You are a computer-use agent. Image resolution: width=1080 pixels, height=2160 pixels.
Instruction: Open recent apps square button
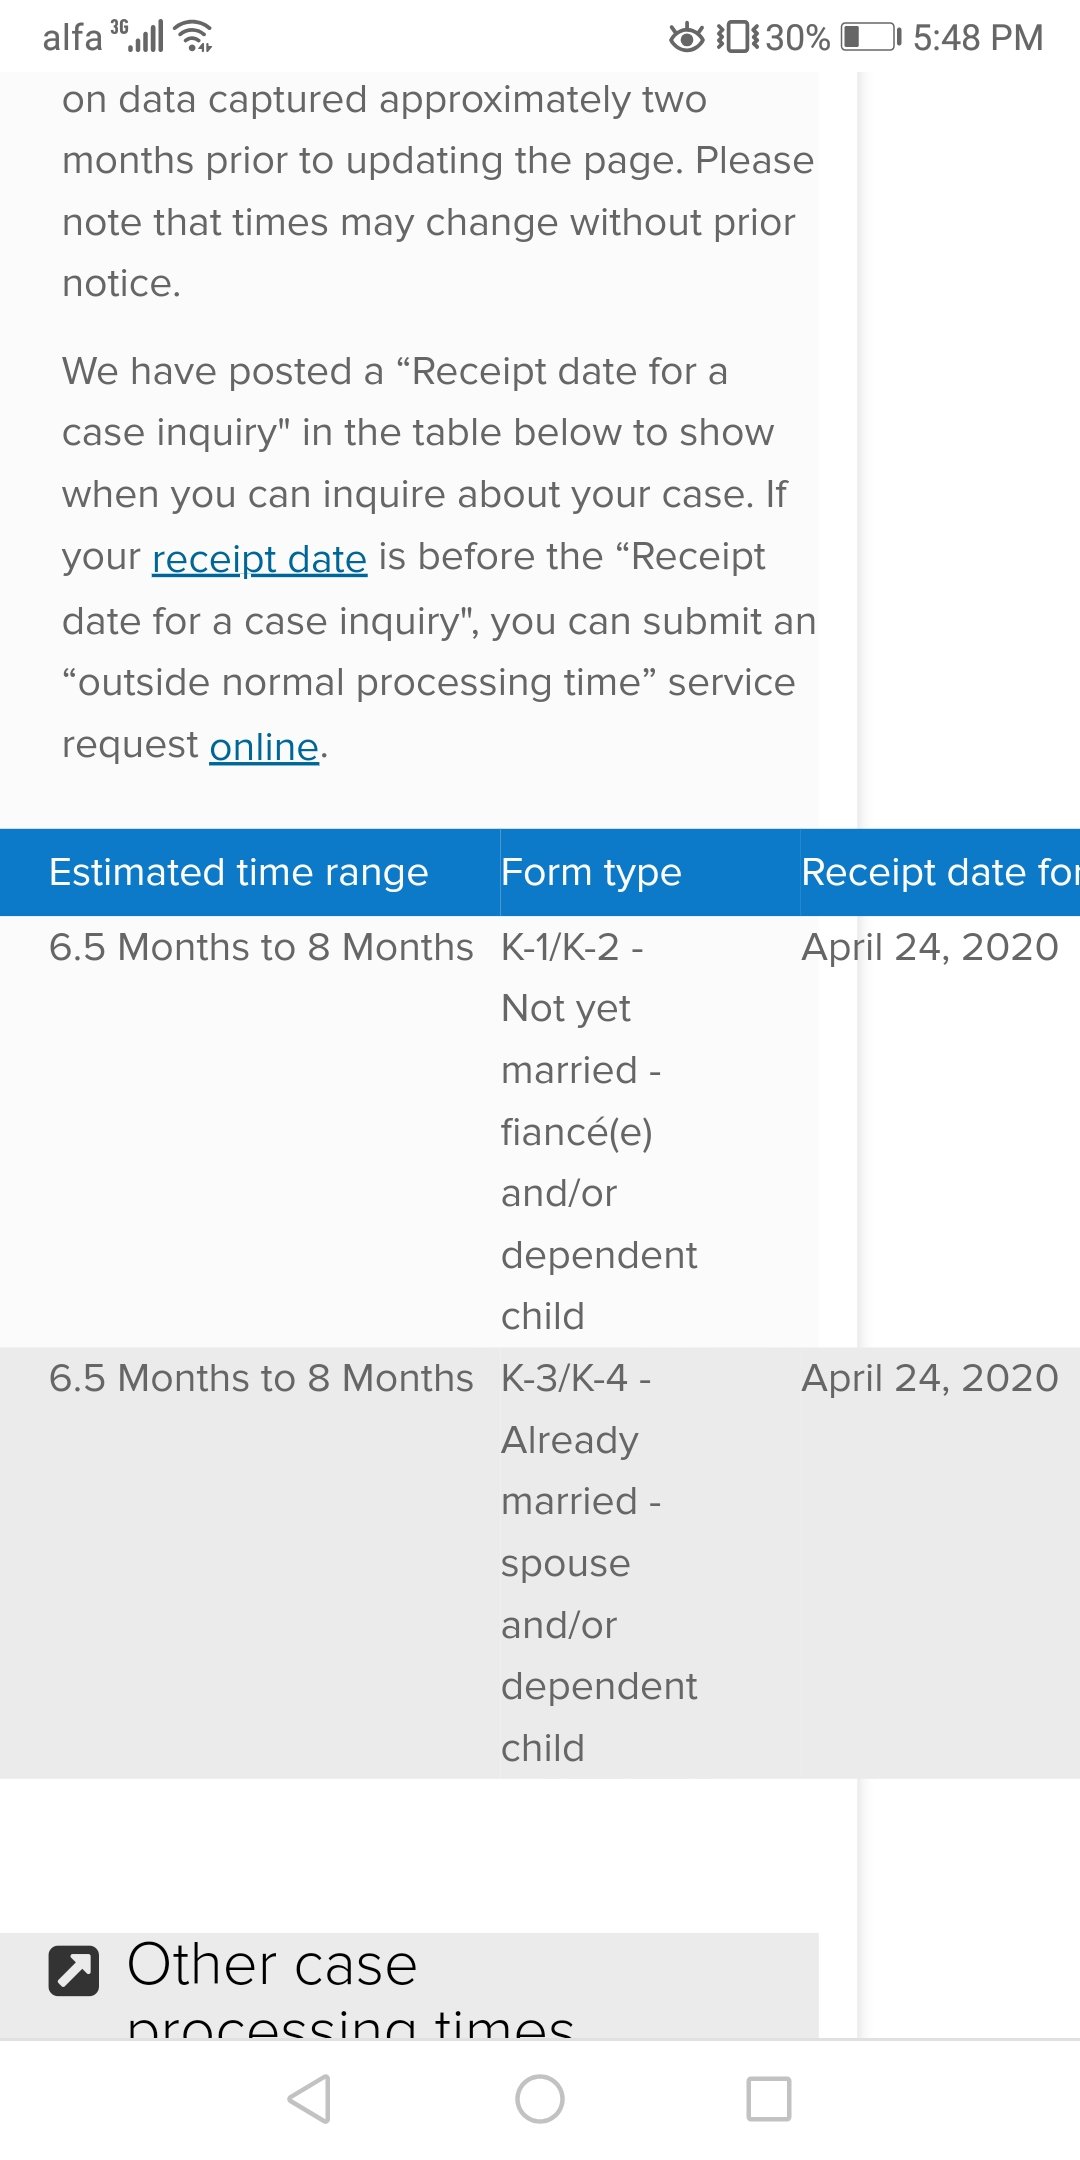pyautogui.click(x=769, y=2098)
